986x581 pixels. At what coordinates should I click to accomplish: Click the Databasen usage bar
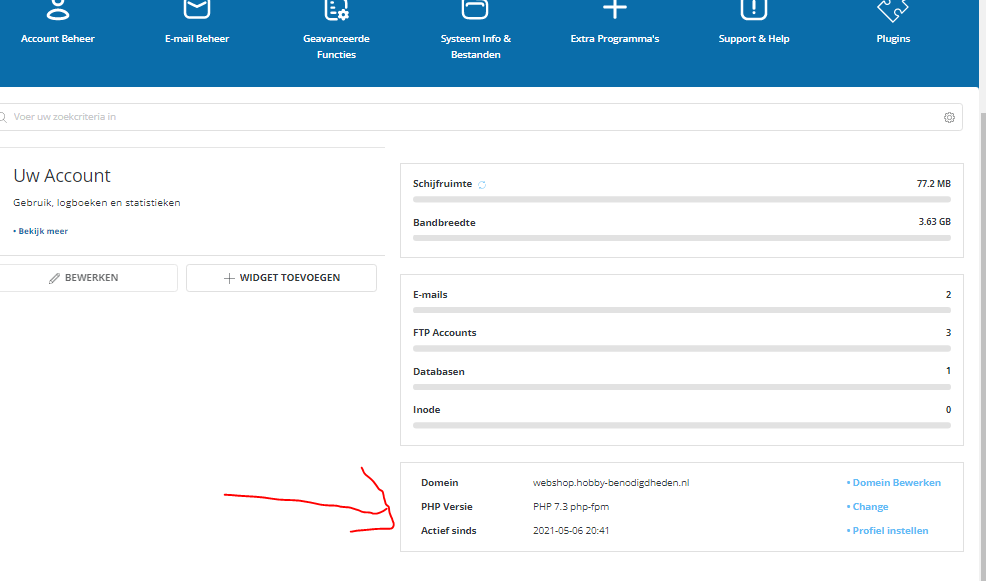click(x=682, y=387)
